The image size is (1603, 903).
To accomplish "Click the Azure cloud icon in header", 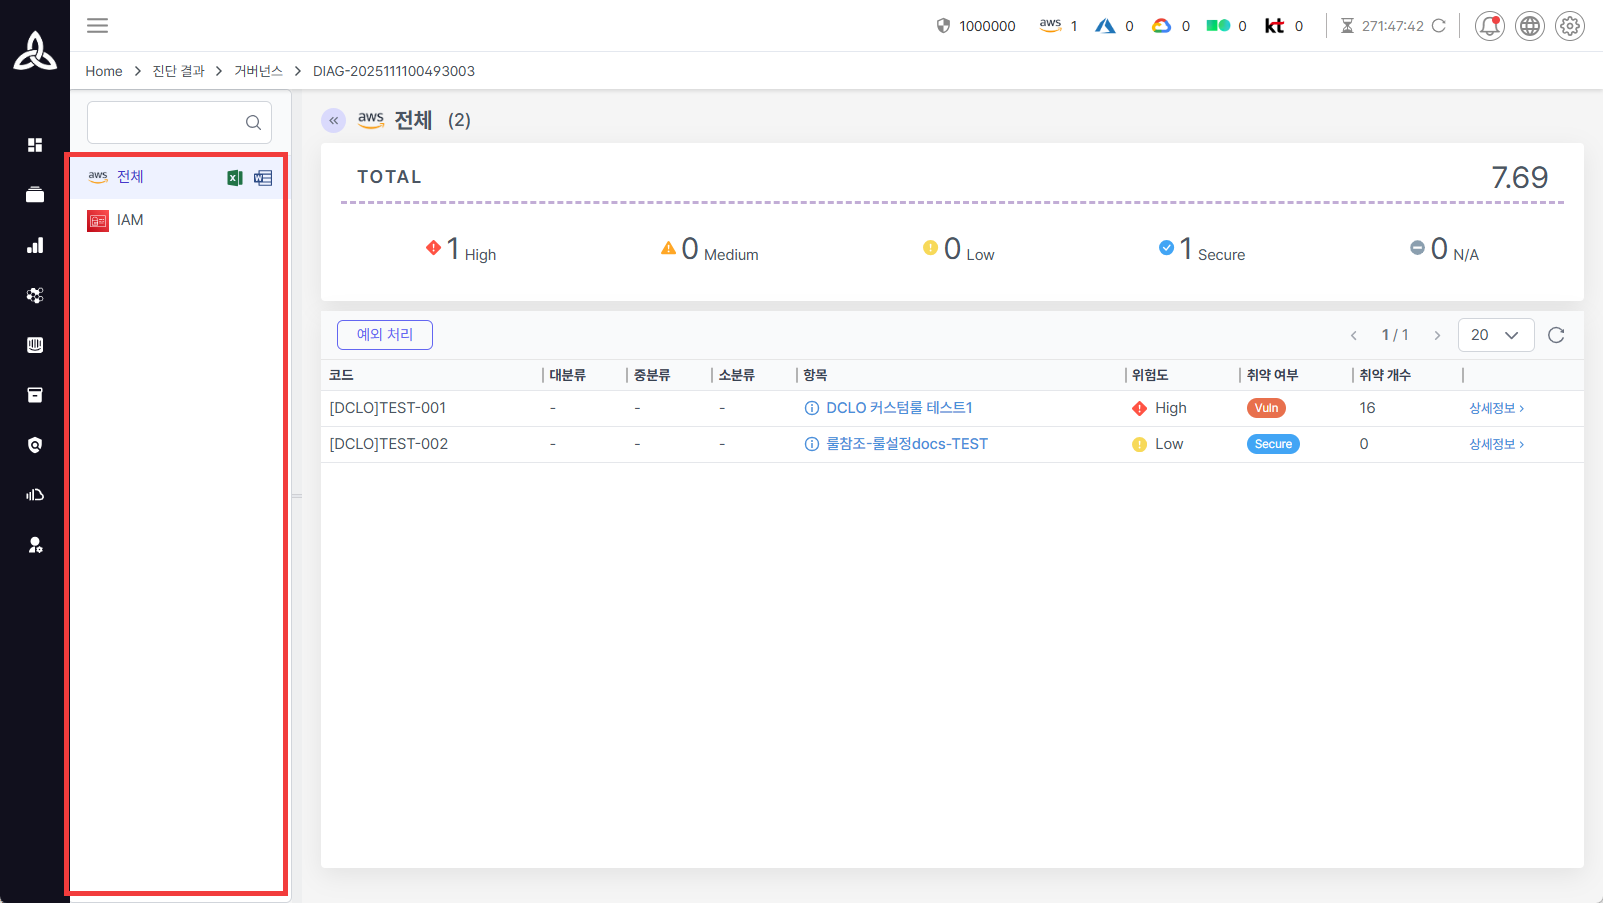I will pyautogui.click(x=1106, y=25).
